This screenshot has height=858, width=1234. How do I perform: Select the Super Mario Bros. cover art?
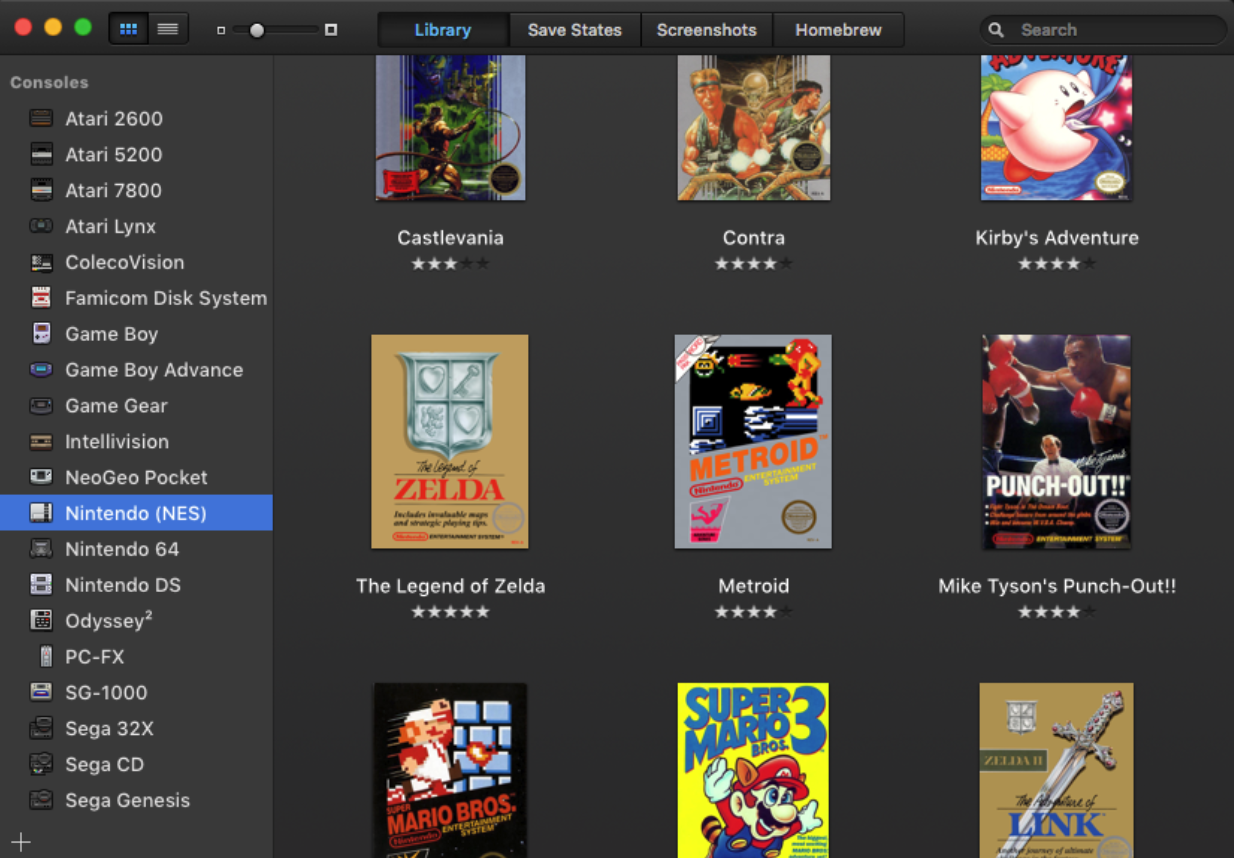450,770
